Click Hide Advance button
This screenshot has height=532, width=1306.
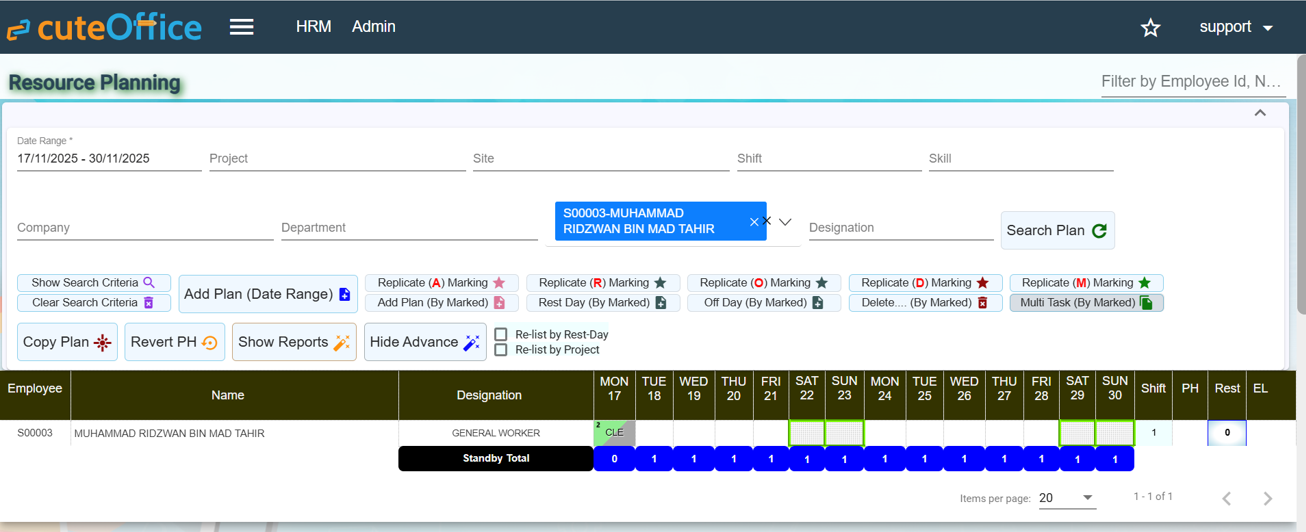425,342
